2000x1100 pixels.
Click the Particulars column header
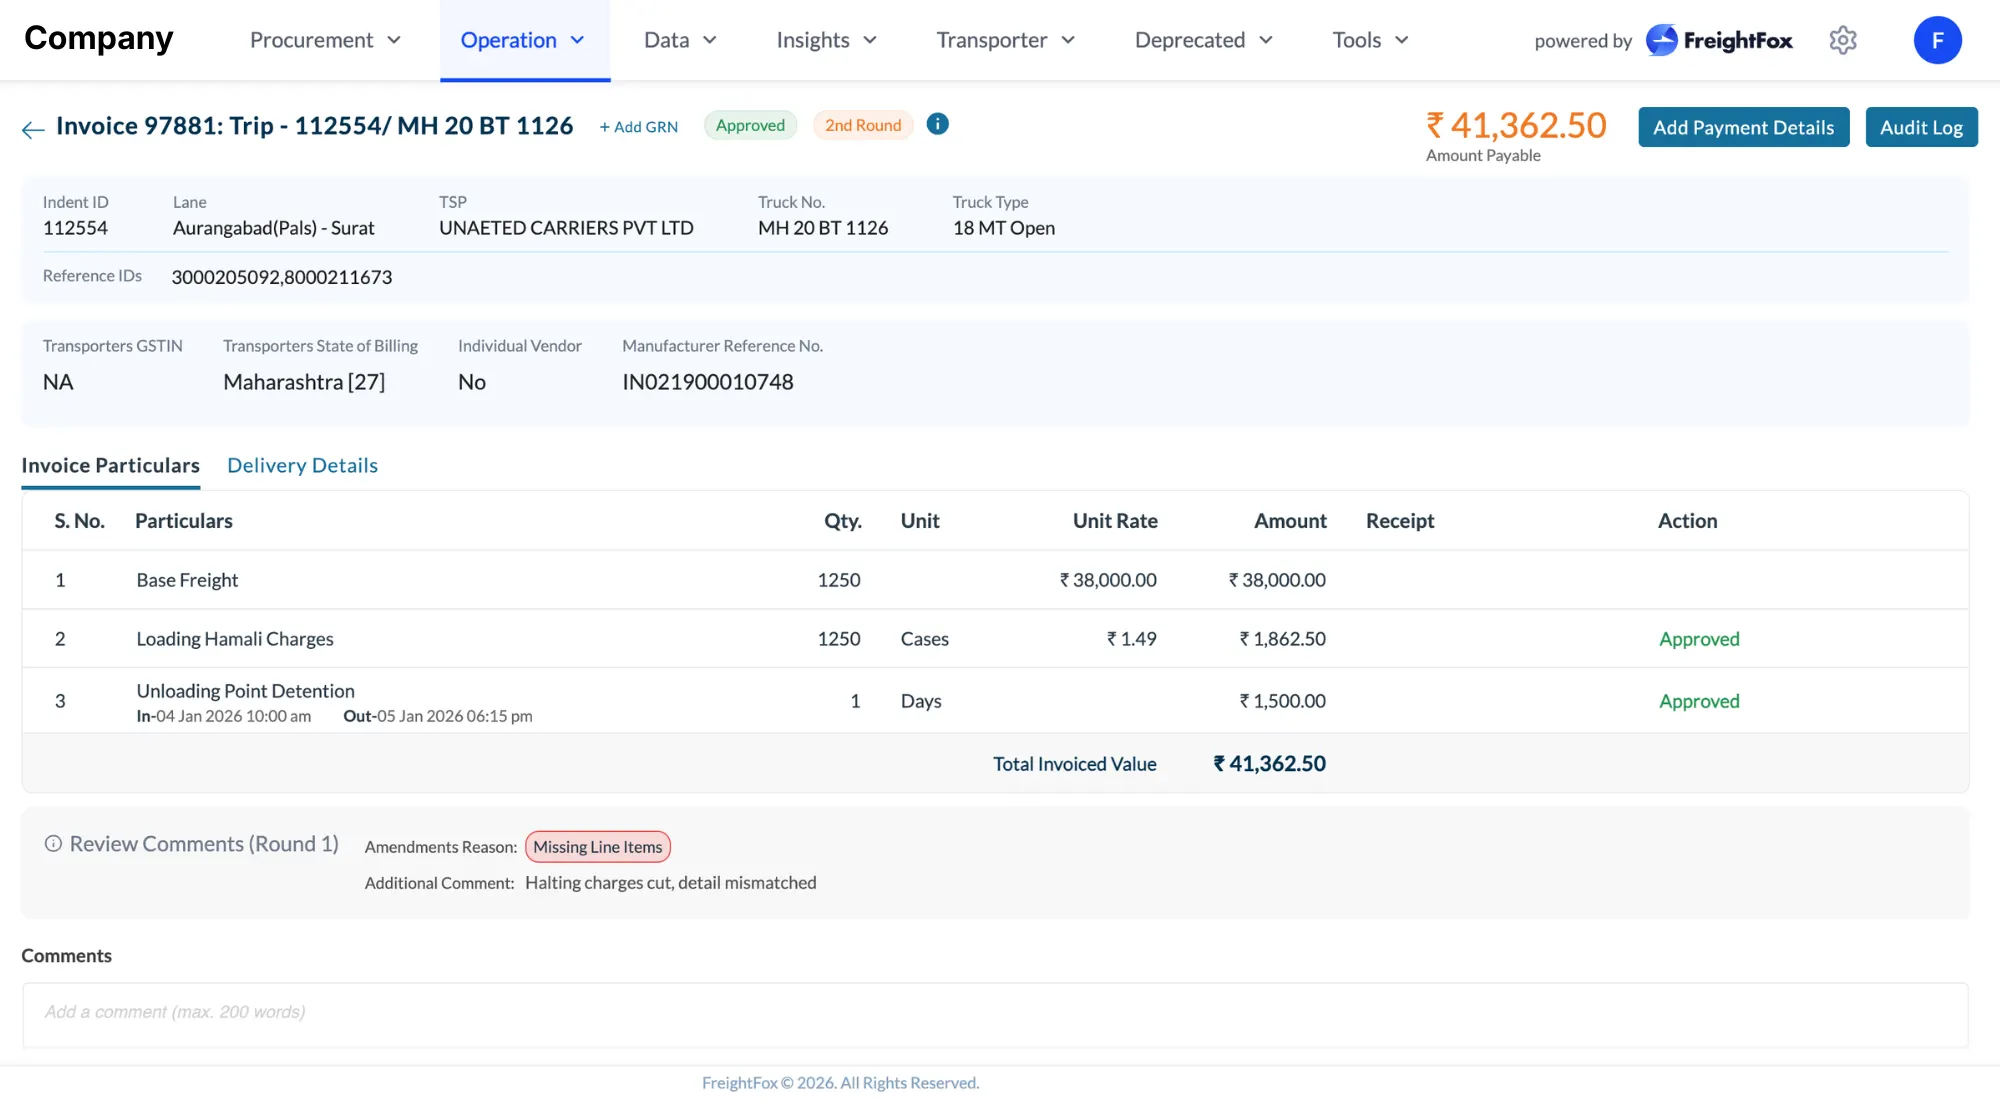coord(183,521)
